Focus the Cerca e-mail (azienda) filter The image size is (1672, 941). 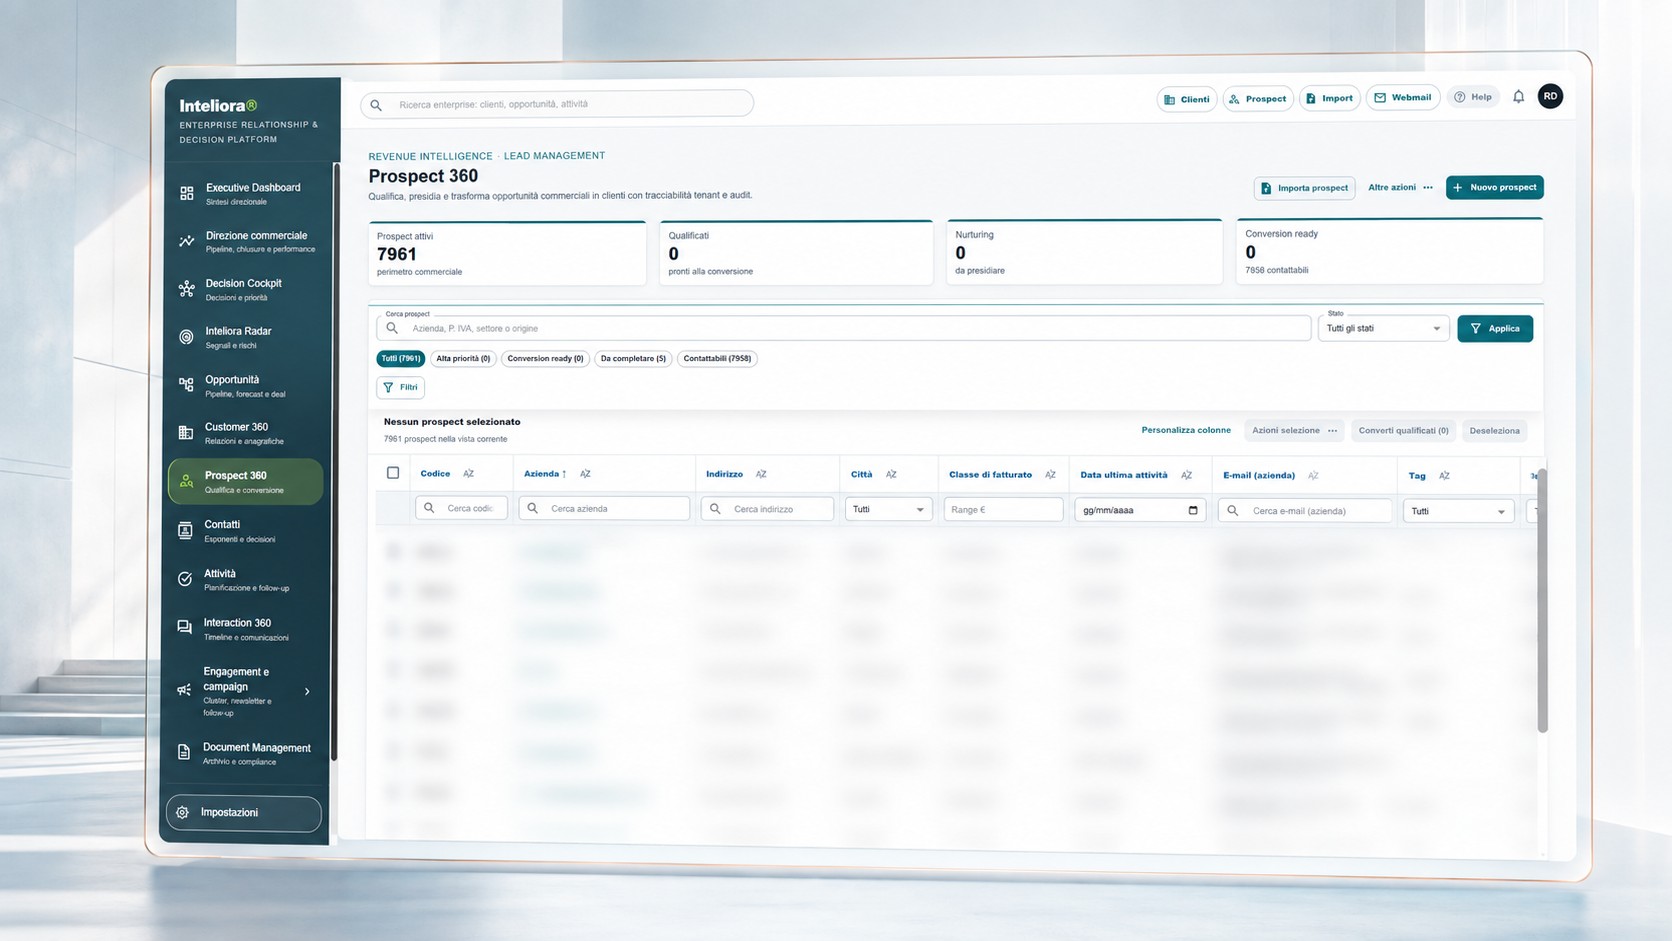(1304, 510)
